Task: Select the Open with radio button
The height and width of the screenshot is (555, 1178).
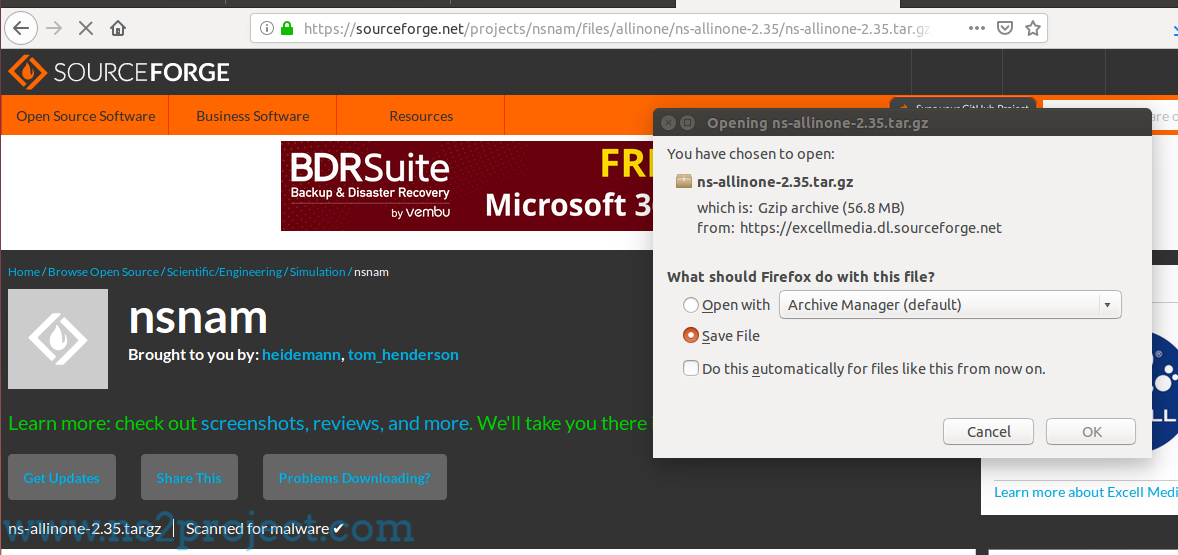Action: (690, 305)
